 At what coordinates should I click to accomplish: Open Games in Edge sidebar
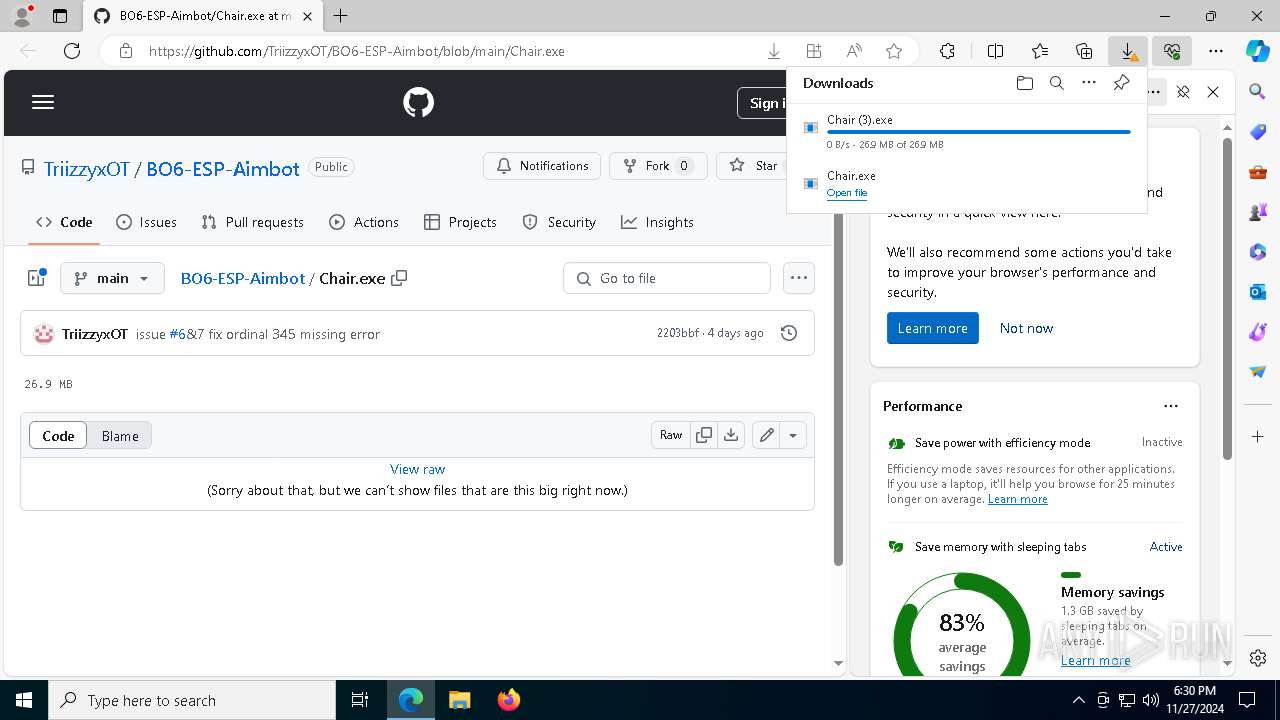pos(1258,212)
